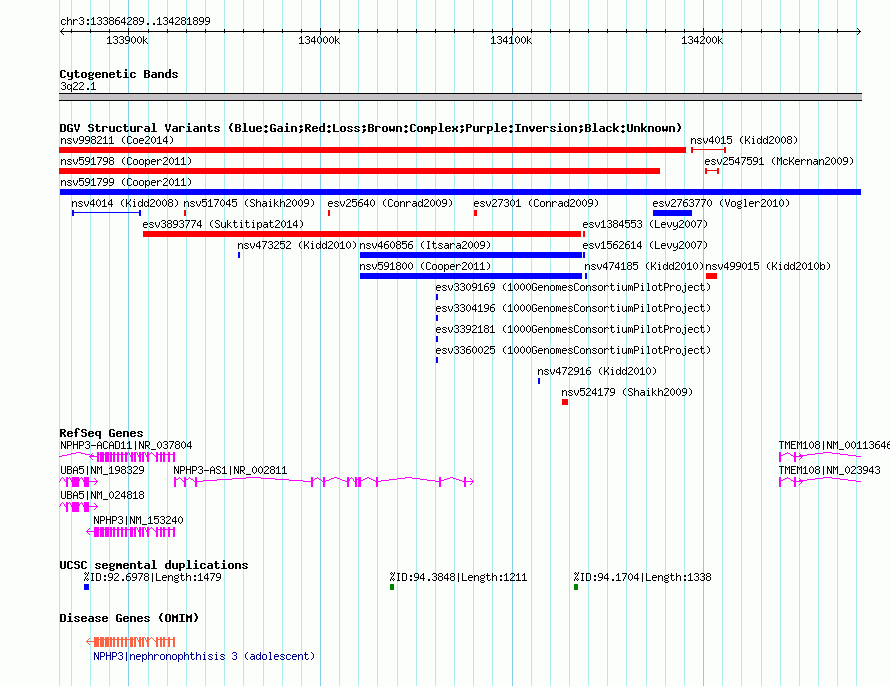Open variant label nsv474185 (Kidd2010)
890x686 pixels.
[644, 266]
